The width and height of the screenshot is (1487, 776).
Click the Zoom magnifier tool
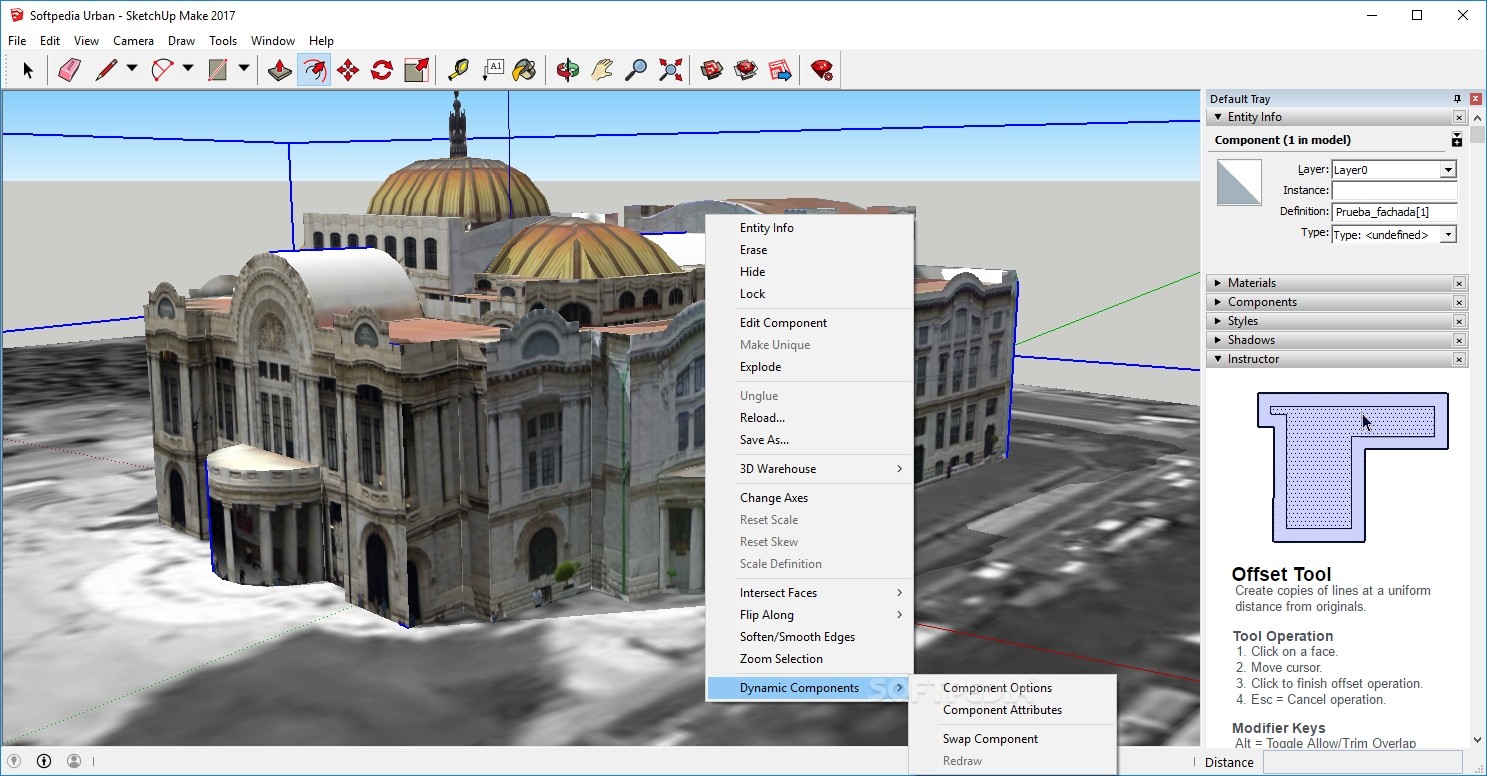(x=636, y=70)
